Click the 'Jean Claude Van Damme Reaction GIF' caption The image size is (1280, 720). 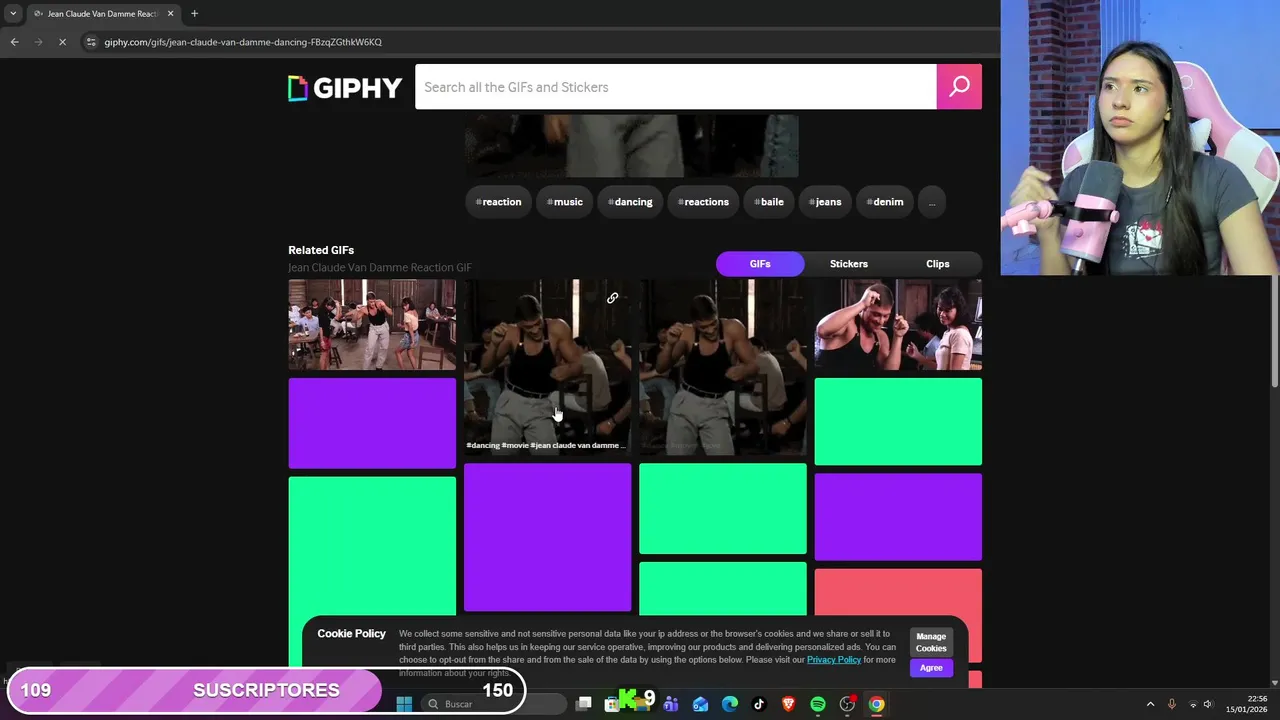pos(380,268)
